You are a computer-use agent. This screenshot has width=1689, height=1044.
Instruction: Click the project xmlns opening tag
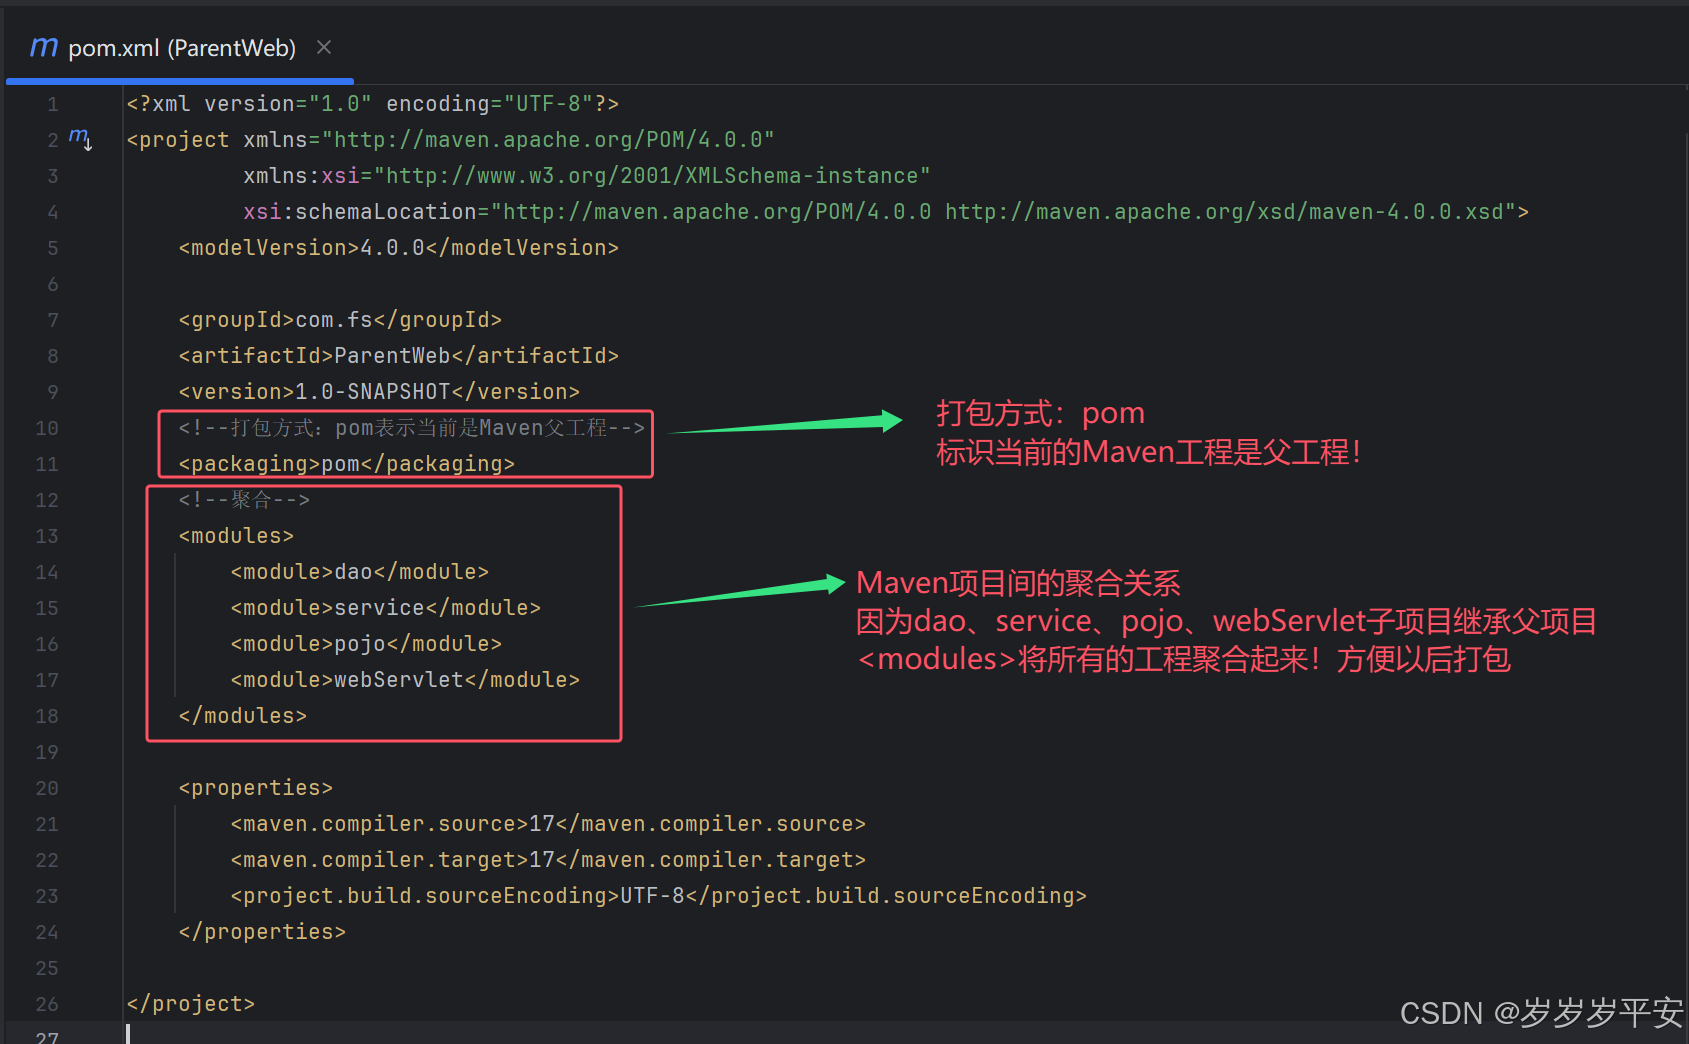coord(451,140)
